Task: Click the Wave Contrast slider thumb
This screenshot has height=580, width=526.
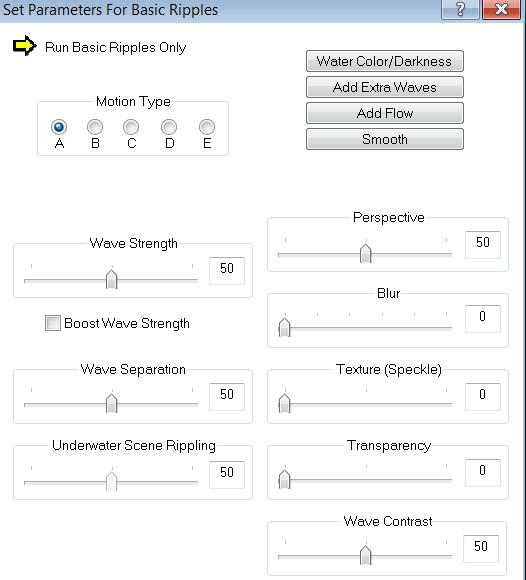Action: click(x=365, y=555)
